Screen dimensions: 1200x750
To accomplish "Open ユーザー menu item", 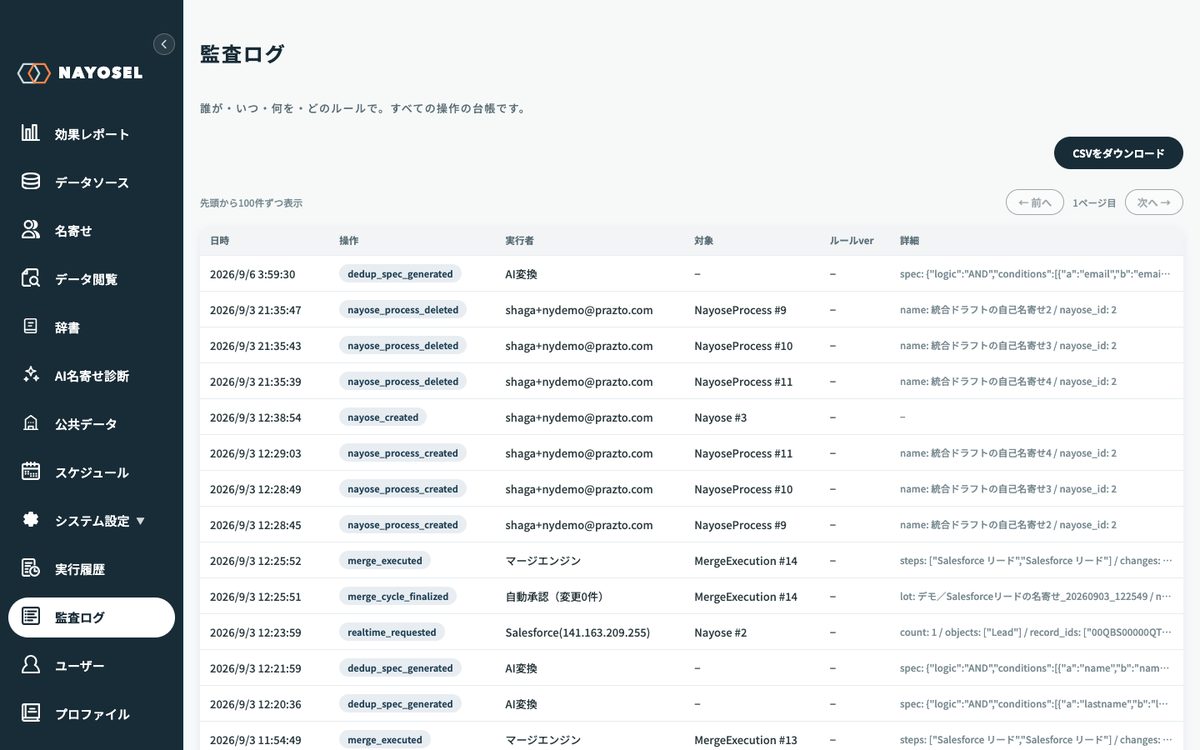I will point(91,665).
